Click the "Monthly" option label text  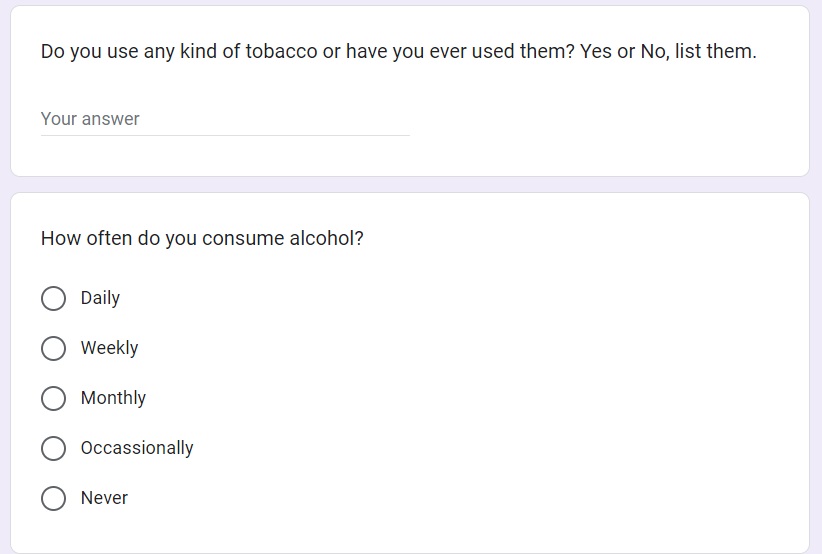coord(113,398)
